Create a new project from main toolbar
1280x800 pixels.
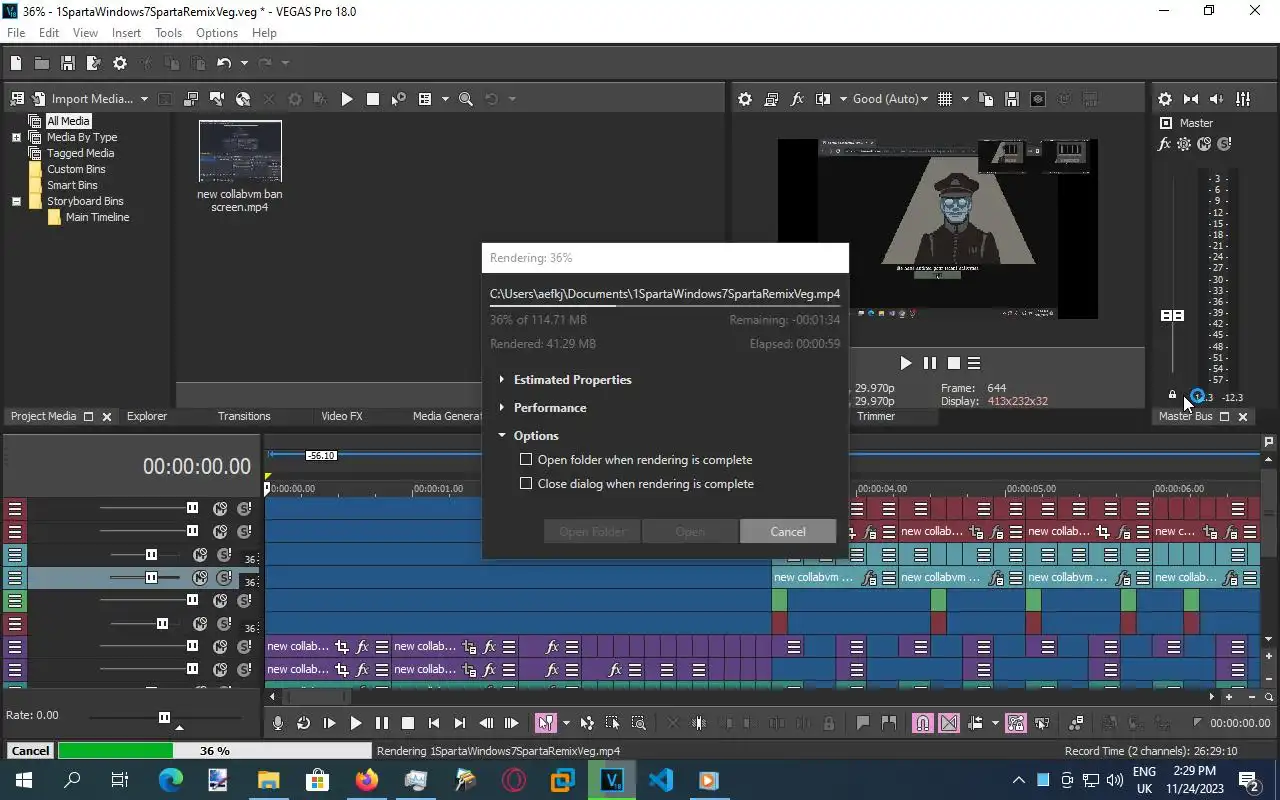pyautogui.click(x=16, y=63)
